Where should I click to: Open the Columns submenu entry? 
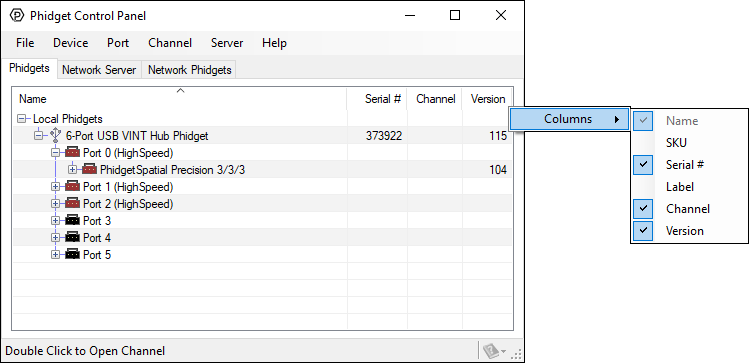click(569, 119)
